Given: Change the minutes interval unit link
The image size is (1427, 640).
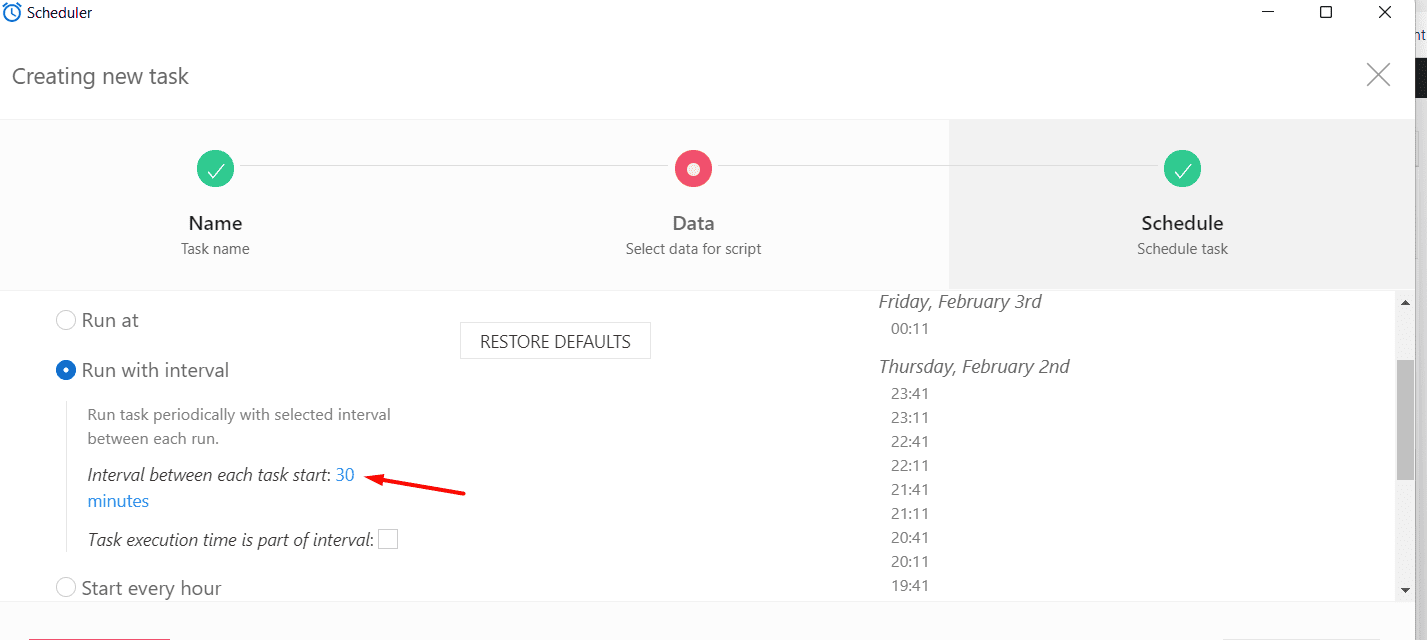Looking at the screenshot, I should click(x=118, y=501).
